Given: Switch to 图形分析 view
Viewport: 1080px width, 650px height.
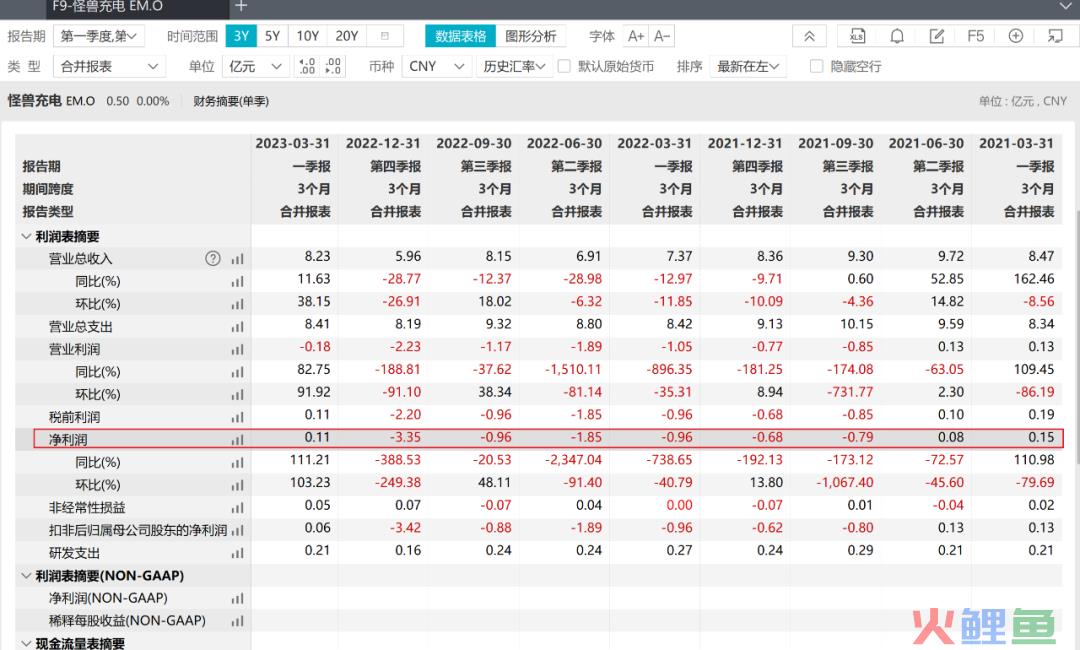Looking at the screenshot, I should pos(531,36).
